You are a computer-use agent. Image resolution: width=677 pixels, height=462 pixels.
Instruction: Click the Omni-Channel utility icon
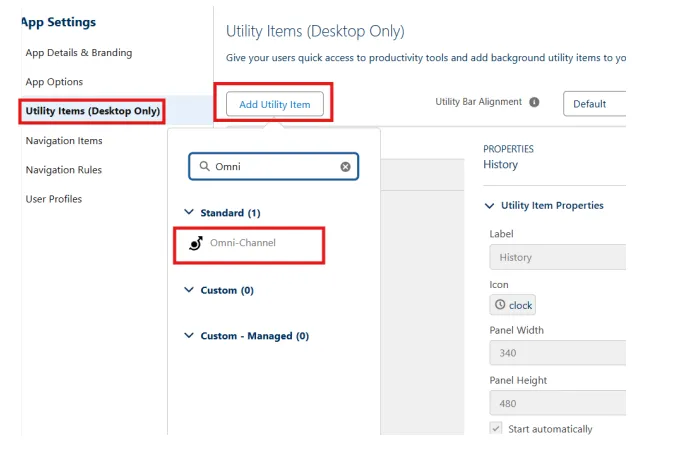pyautogui.click(x=196, y=243)
